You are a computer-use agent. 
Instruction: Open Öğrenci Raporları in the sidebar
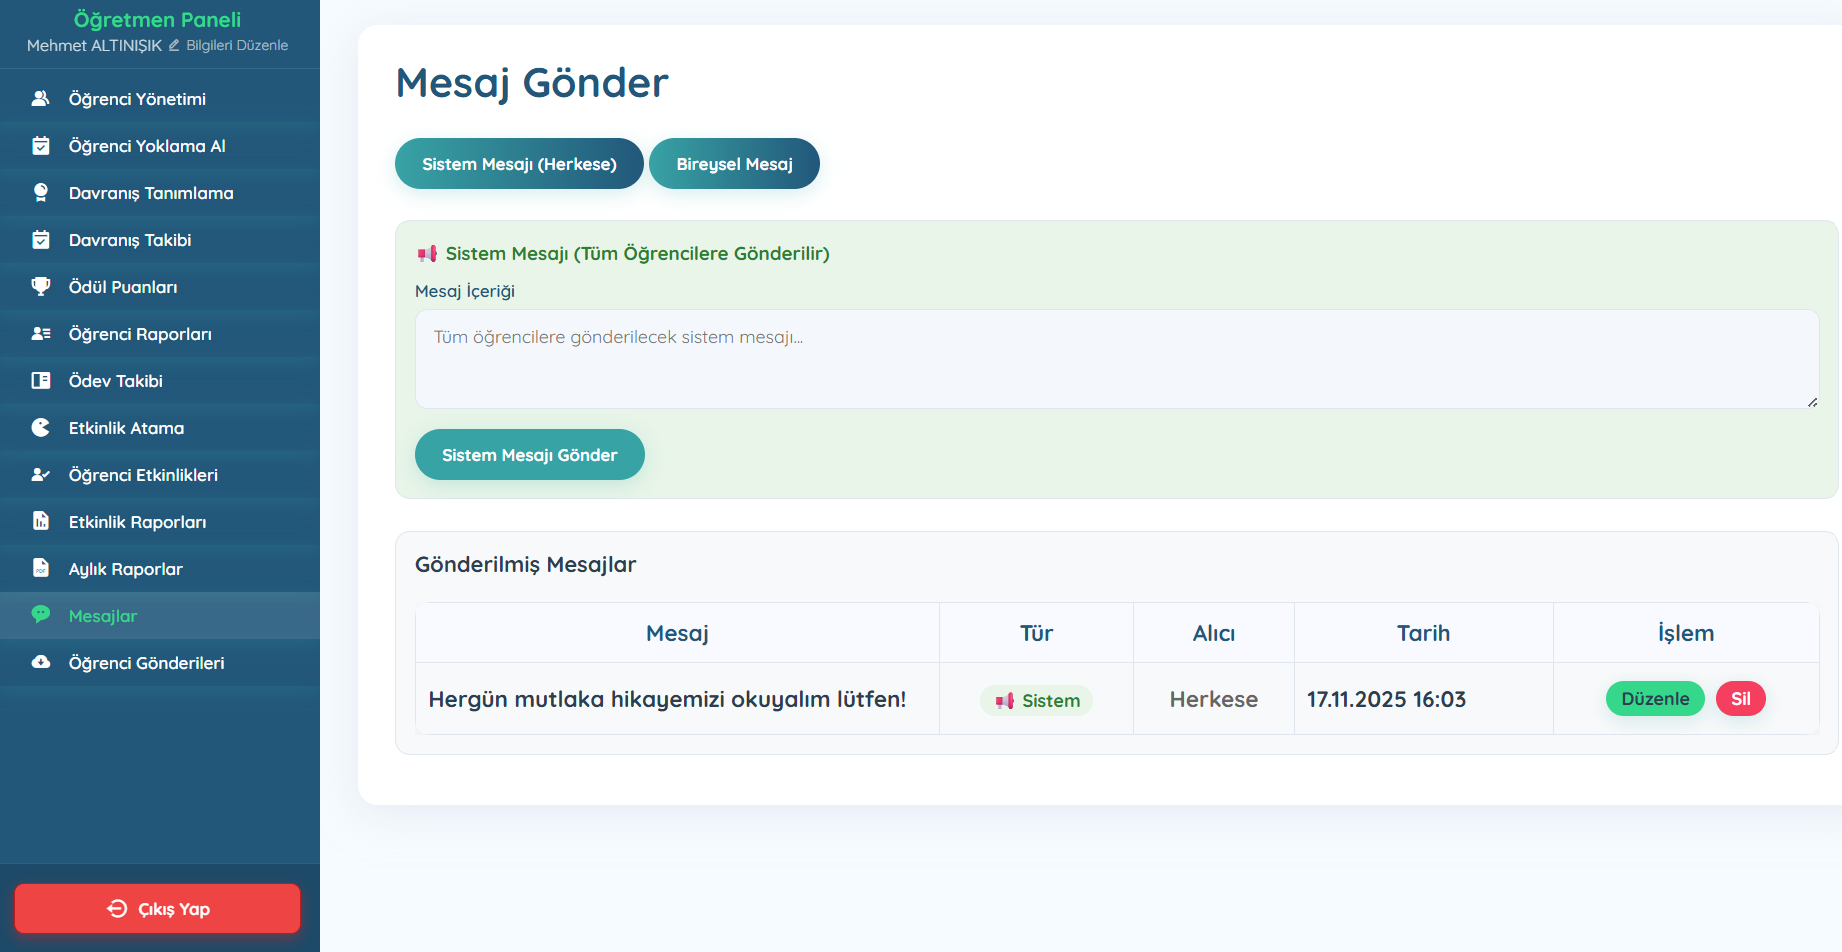coord(140,334)
